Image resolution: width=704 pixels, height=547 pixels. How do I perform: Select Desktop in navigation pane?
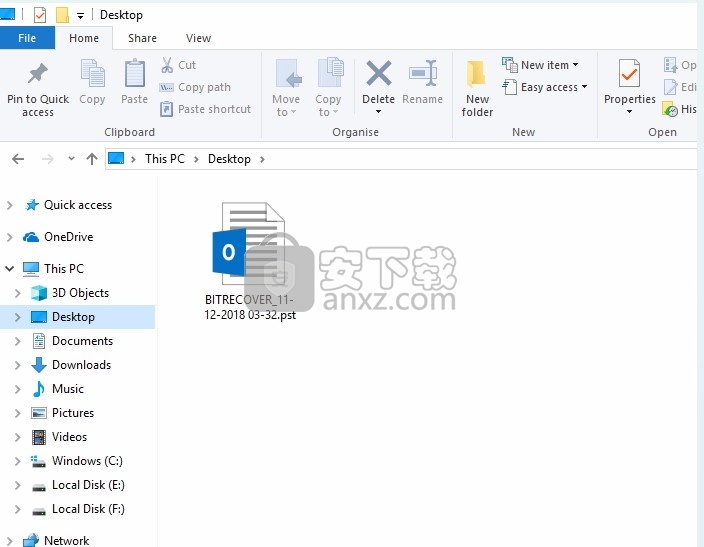tap(73, 317)
